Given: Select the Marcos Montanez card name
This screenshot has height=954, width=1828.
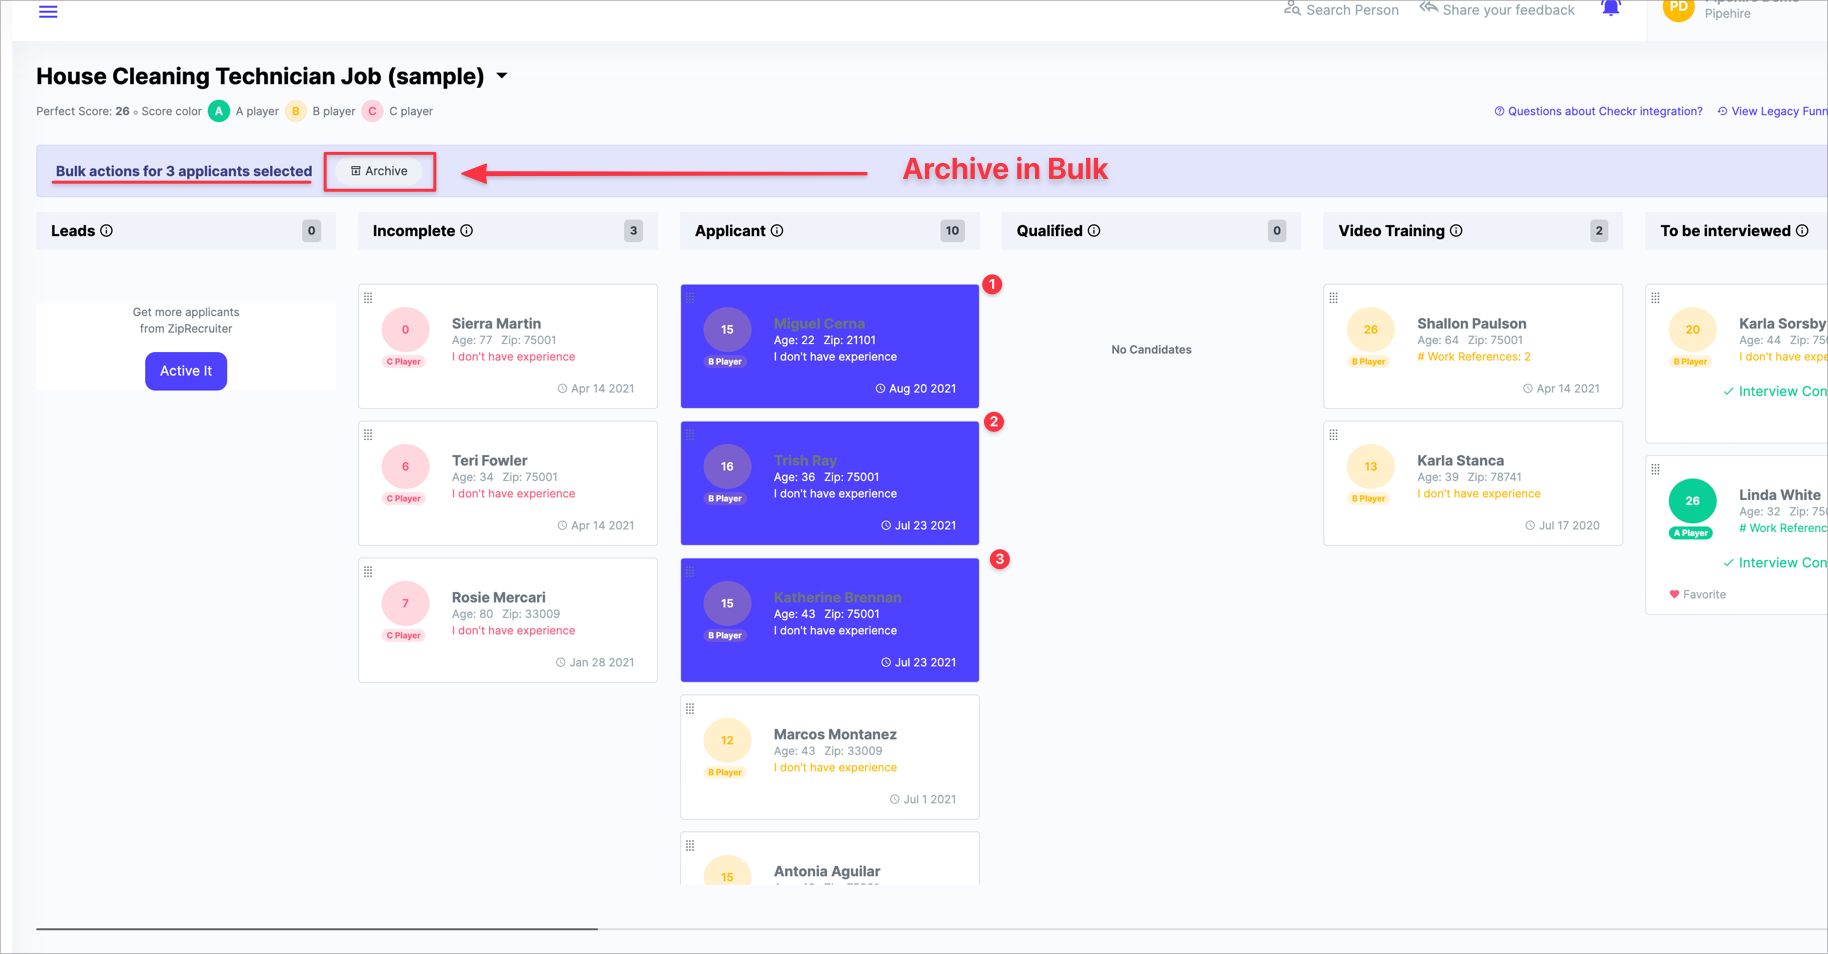Looking at the screenshot, I should pos(835,734).
